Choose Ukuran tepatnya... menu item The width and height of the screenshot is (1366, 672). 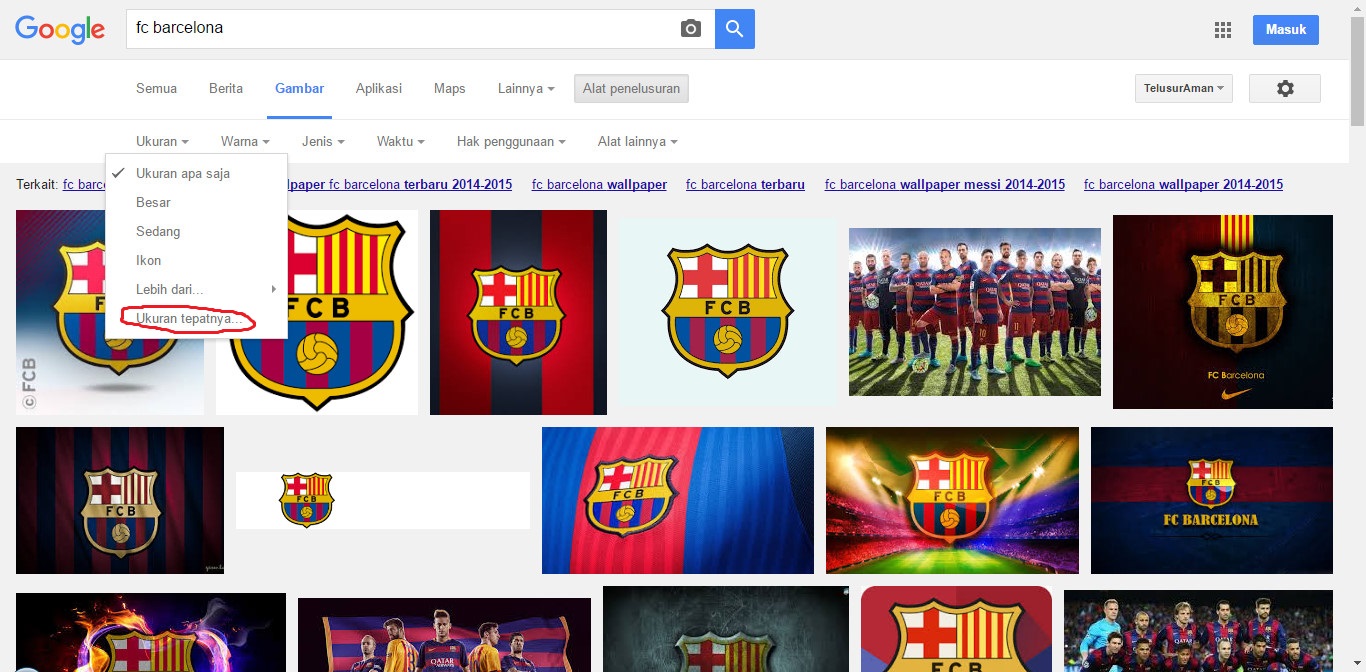pos(196,318)
